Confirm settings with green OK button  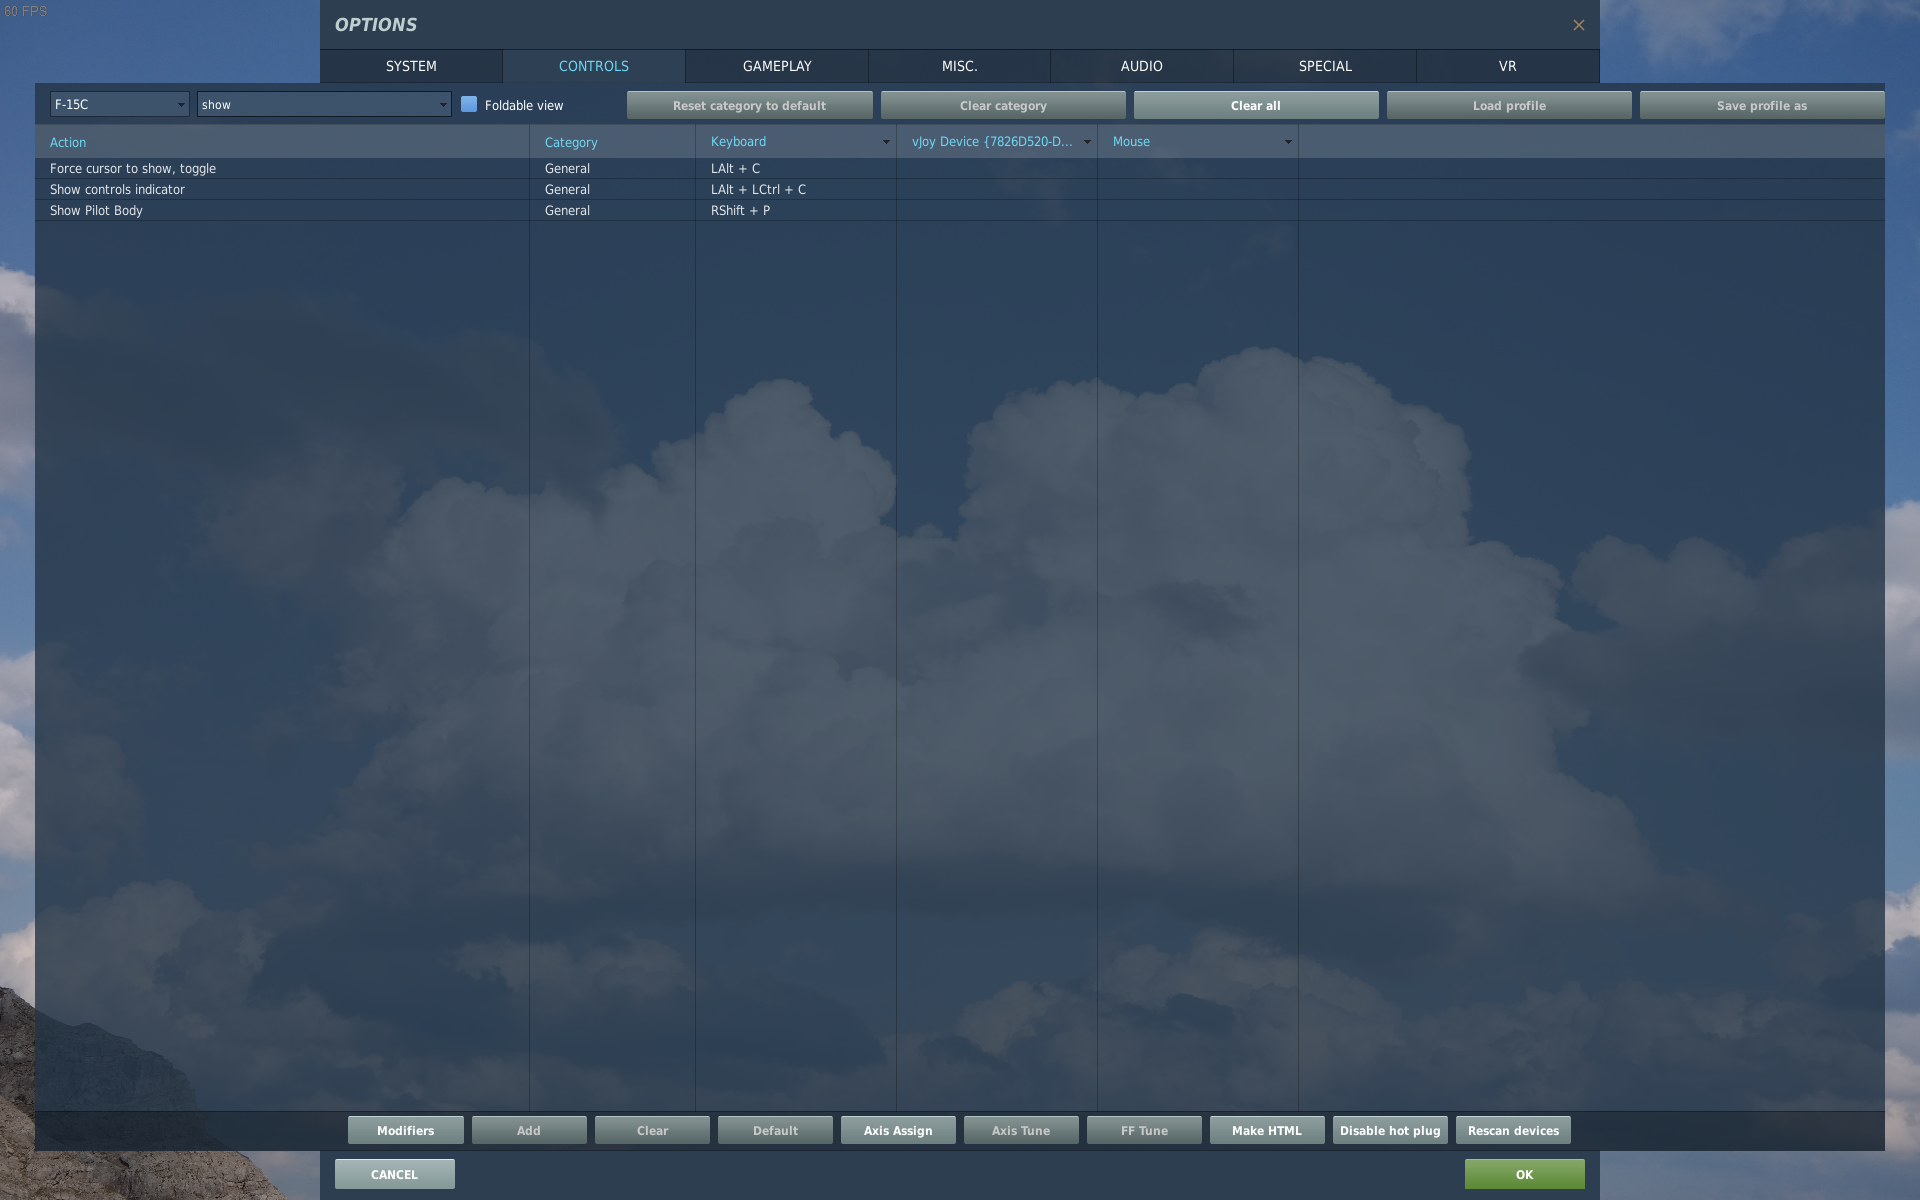tap(1524, 1174)
